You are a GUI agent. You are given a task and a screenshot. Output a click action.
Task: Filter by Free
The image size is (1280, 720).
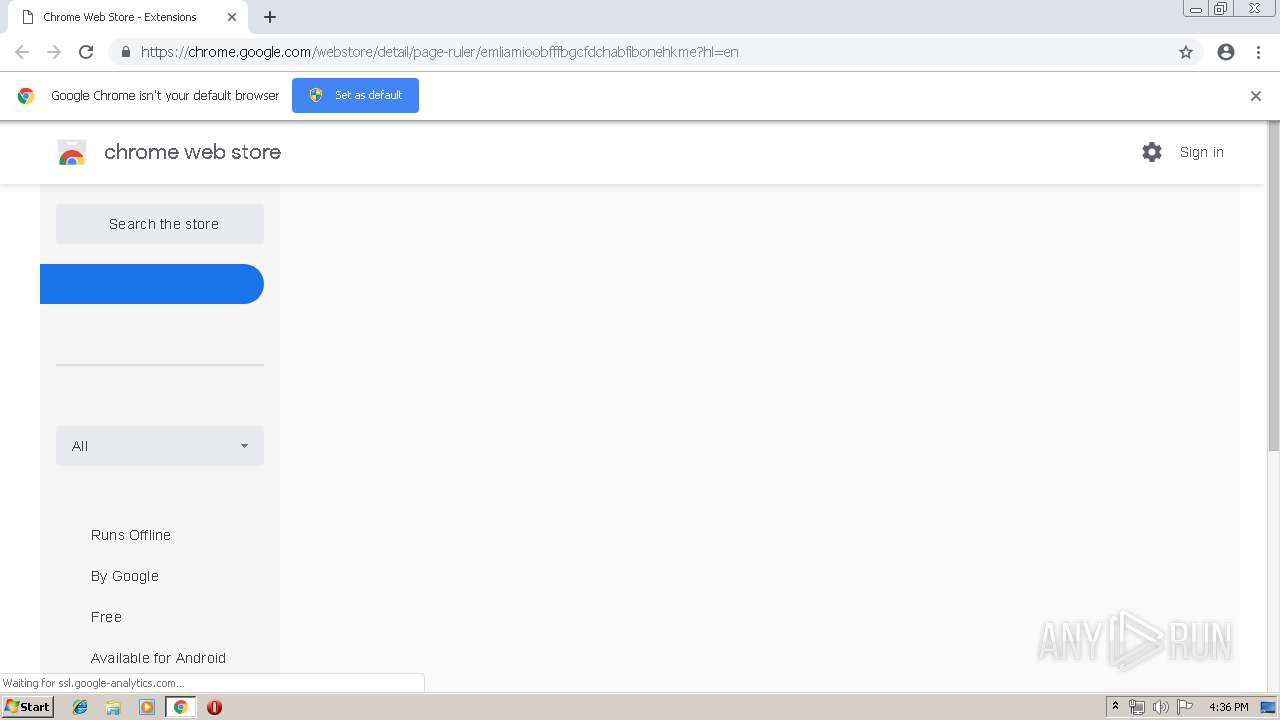coord(106,617)
